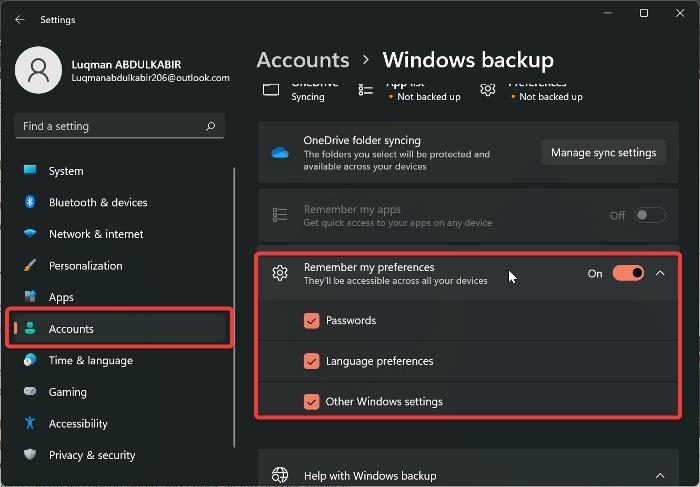Viewport: 700px width, 487px height.
Task: Click the Bluetooth icon in sidebar
Action: [x=30, y=202]
